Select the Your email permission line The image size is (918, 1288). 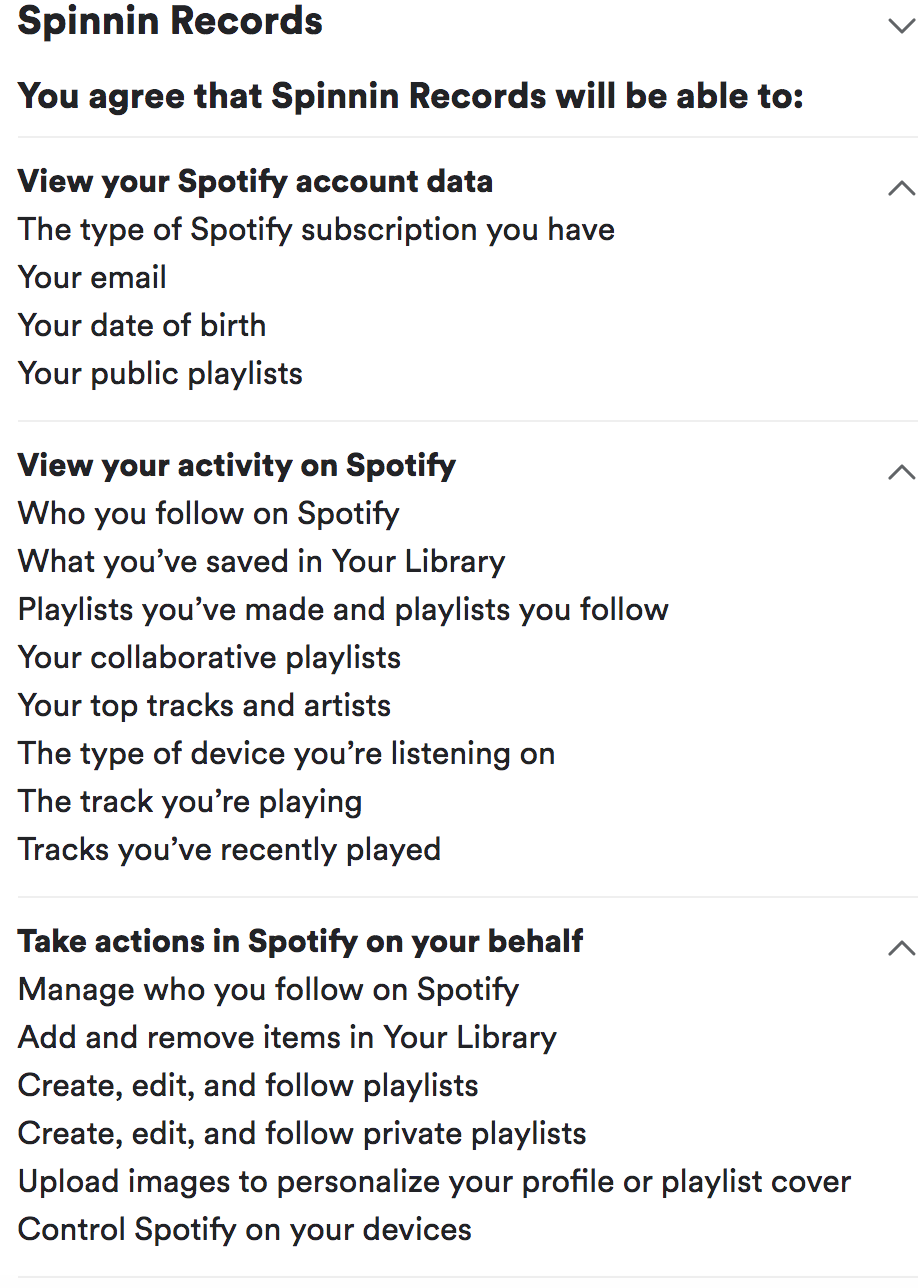tap(92, 277)
